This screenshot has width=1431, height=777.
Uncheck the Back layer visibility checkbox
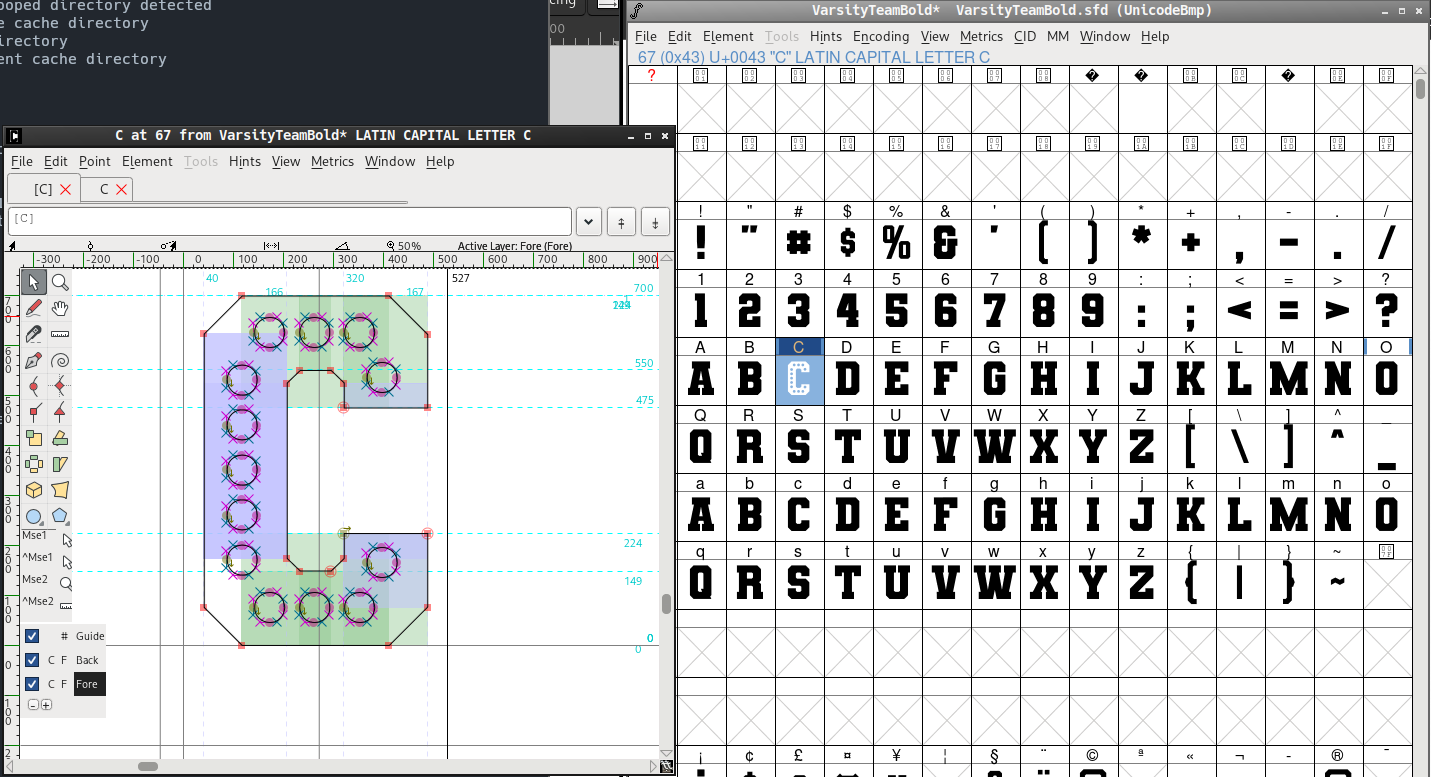[32, 660]
